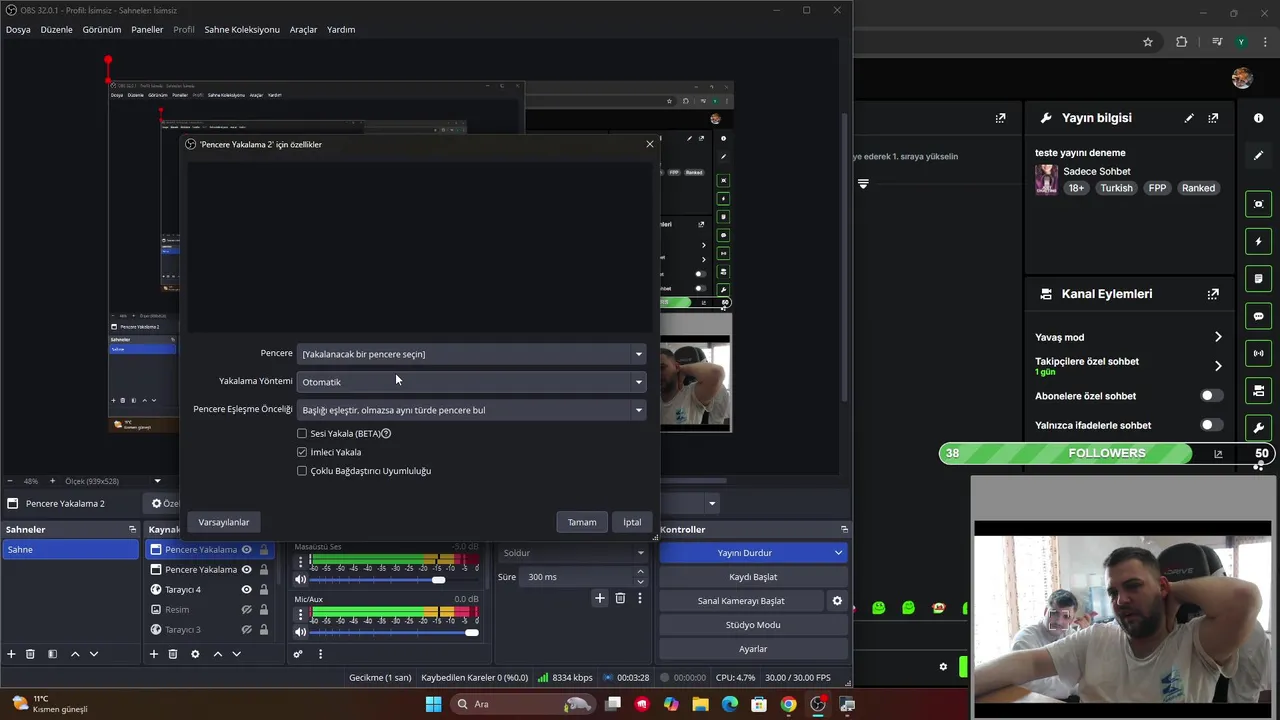Toggle the 'Abonelere özel sohbet' switch
Viewport: 1280px width, 720px height.
click(1211, 396)
